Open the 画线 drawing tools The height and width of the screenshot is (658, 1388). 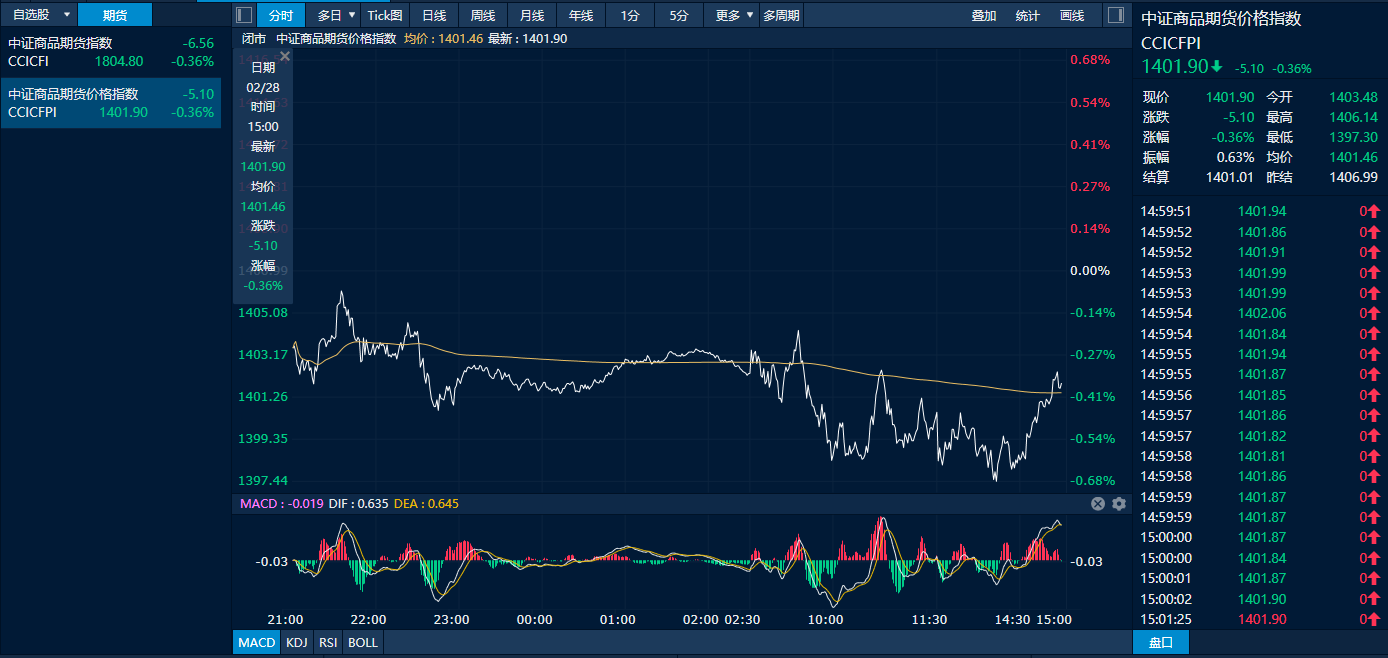[1072, 15]
